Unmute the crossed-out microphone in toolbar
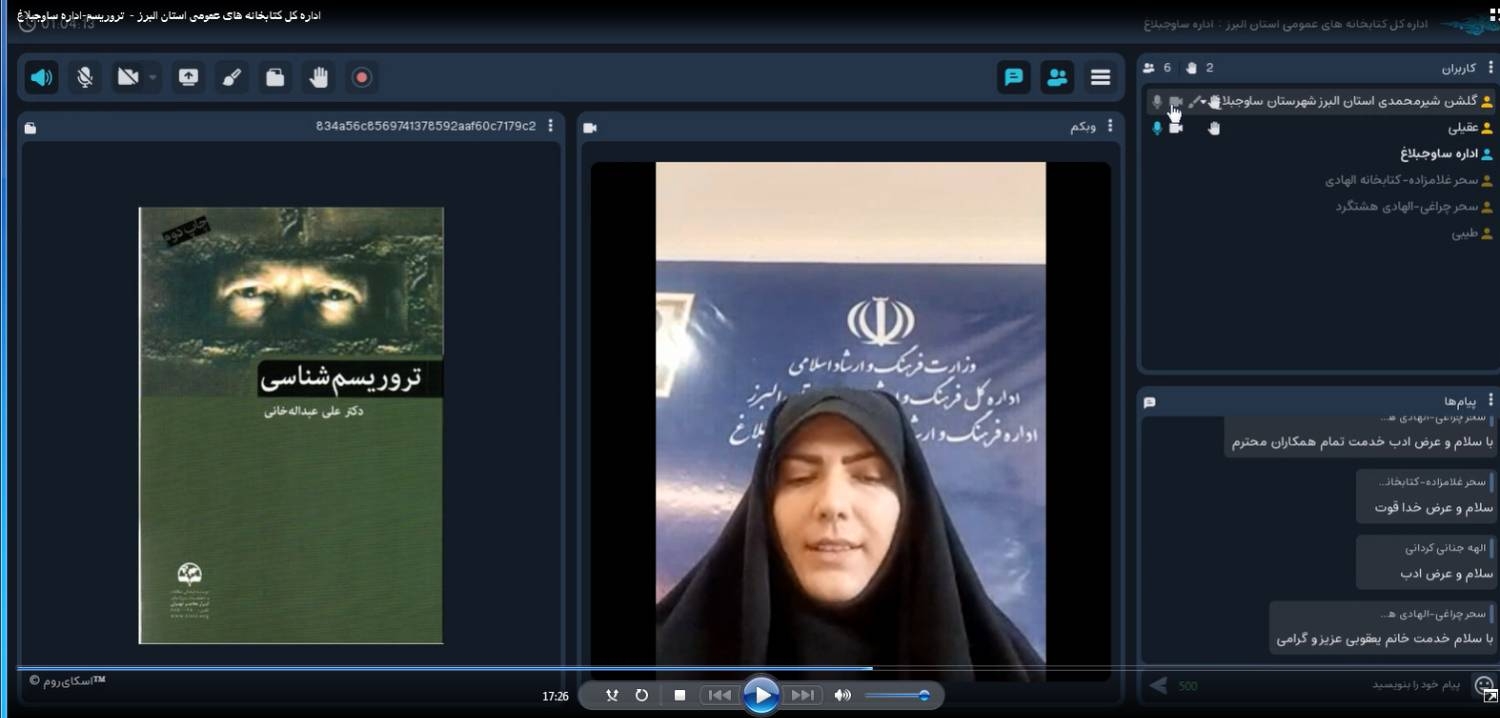The width and height of the screenshot is (1500, 718). pyautogui.click(x=85, y=77)
